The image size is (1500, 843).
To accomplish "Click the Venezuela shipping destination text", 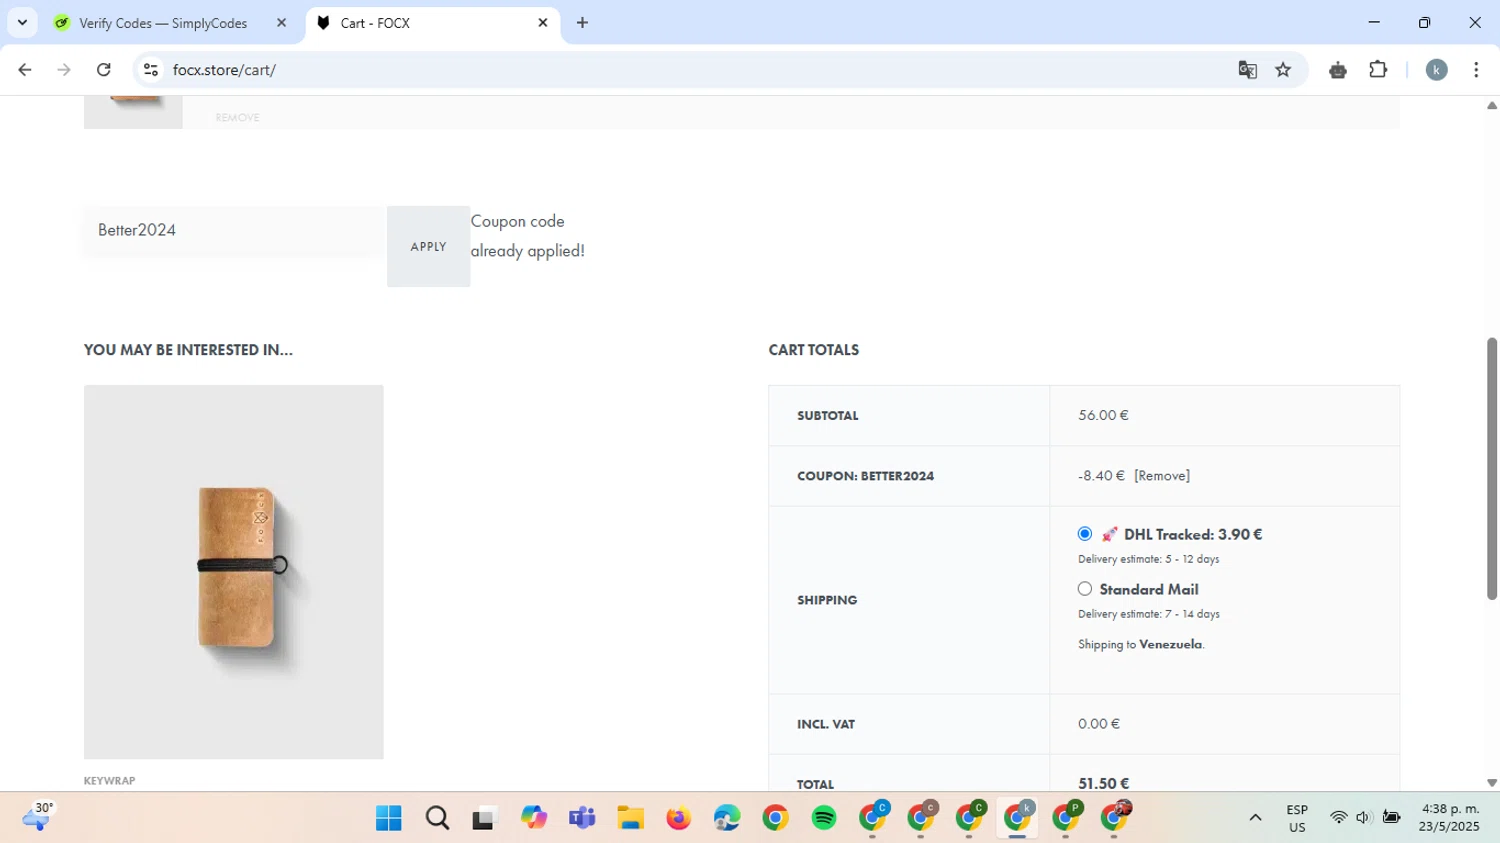I will click(1170, 645).
